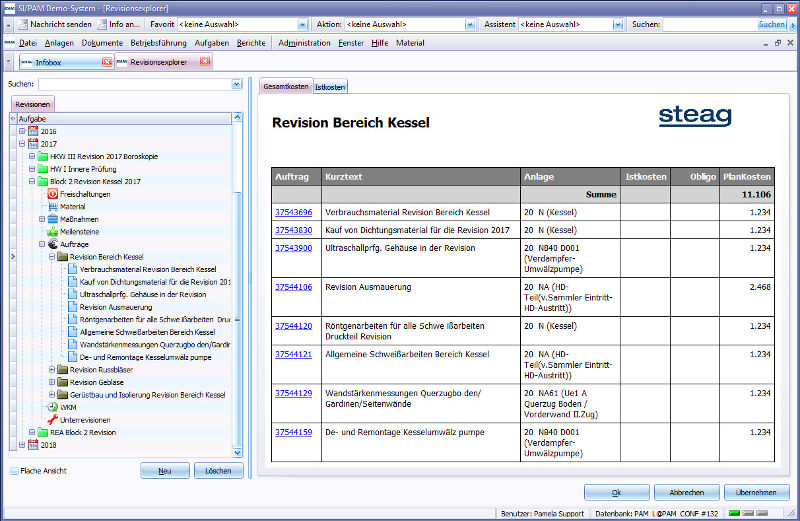Expand the Gerüstbau und Isolierung node

coord(52,394)
